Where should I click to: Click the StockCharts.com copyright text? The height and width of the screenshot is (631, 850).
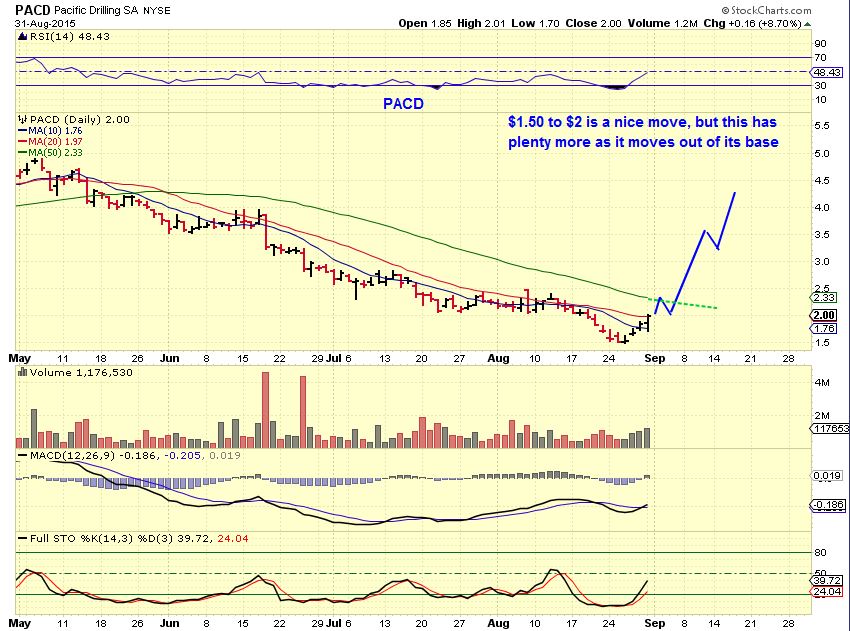766,10
